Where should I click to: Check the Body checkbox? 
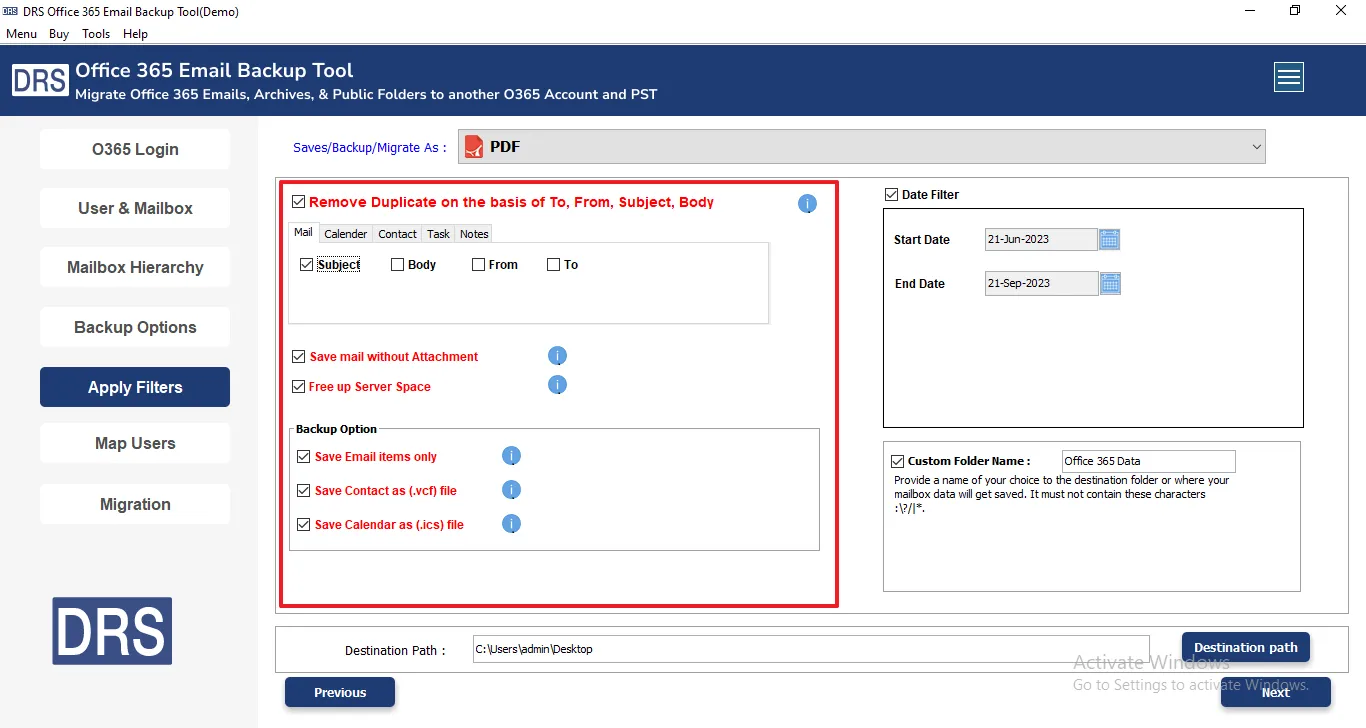click(397, 265)
